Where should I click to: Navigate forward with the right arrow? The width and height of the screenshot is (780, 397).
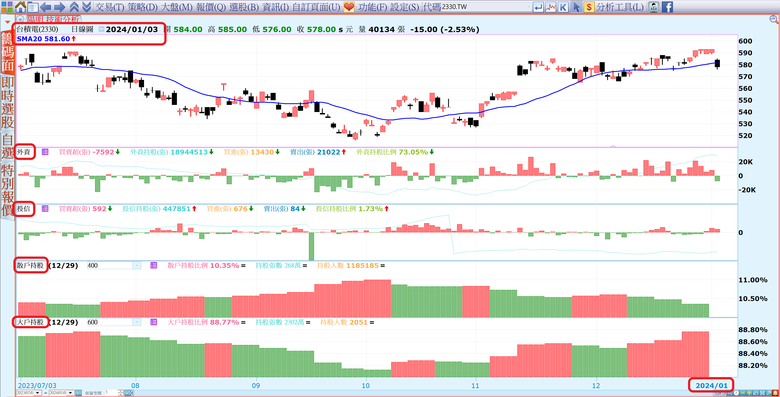(x=60, y=7)
